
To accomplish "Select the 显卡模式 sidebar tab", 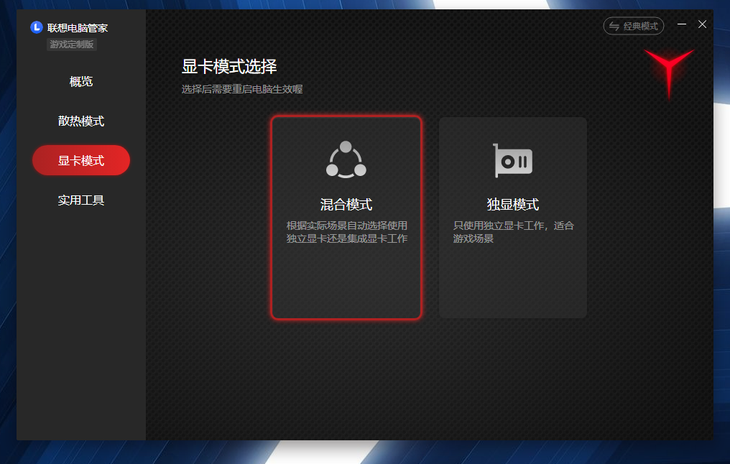I will [81, 160].
